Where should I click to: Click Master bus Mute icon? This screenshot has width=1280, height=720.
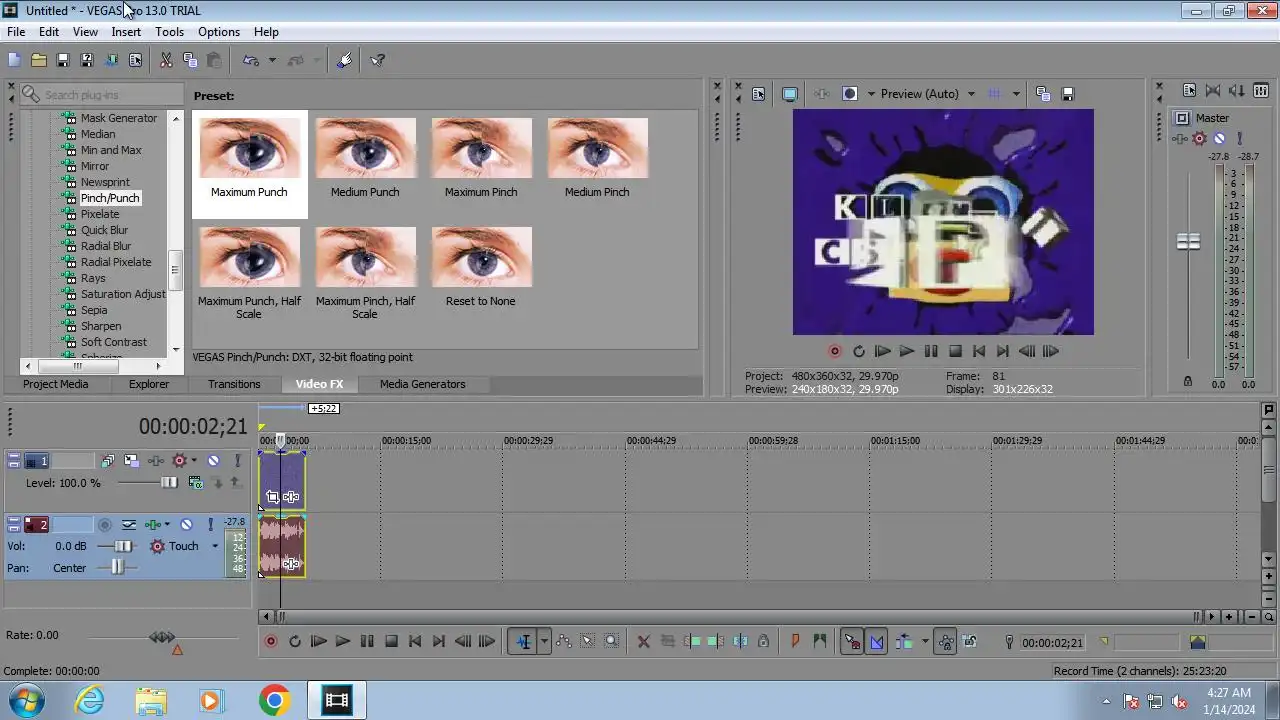1219,138
